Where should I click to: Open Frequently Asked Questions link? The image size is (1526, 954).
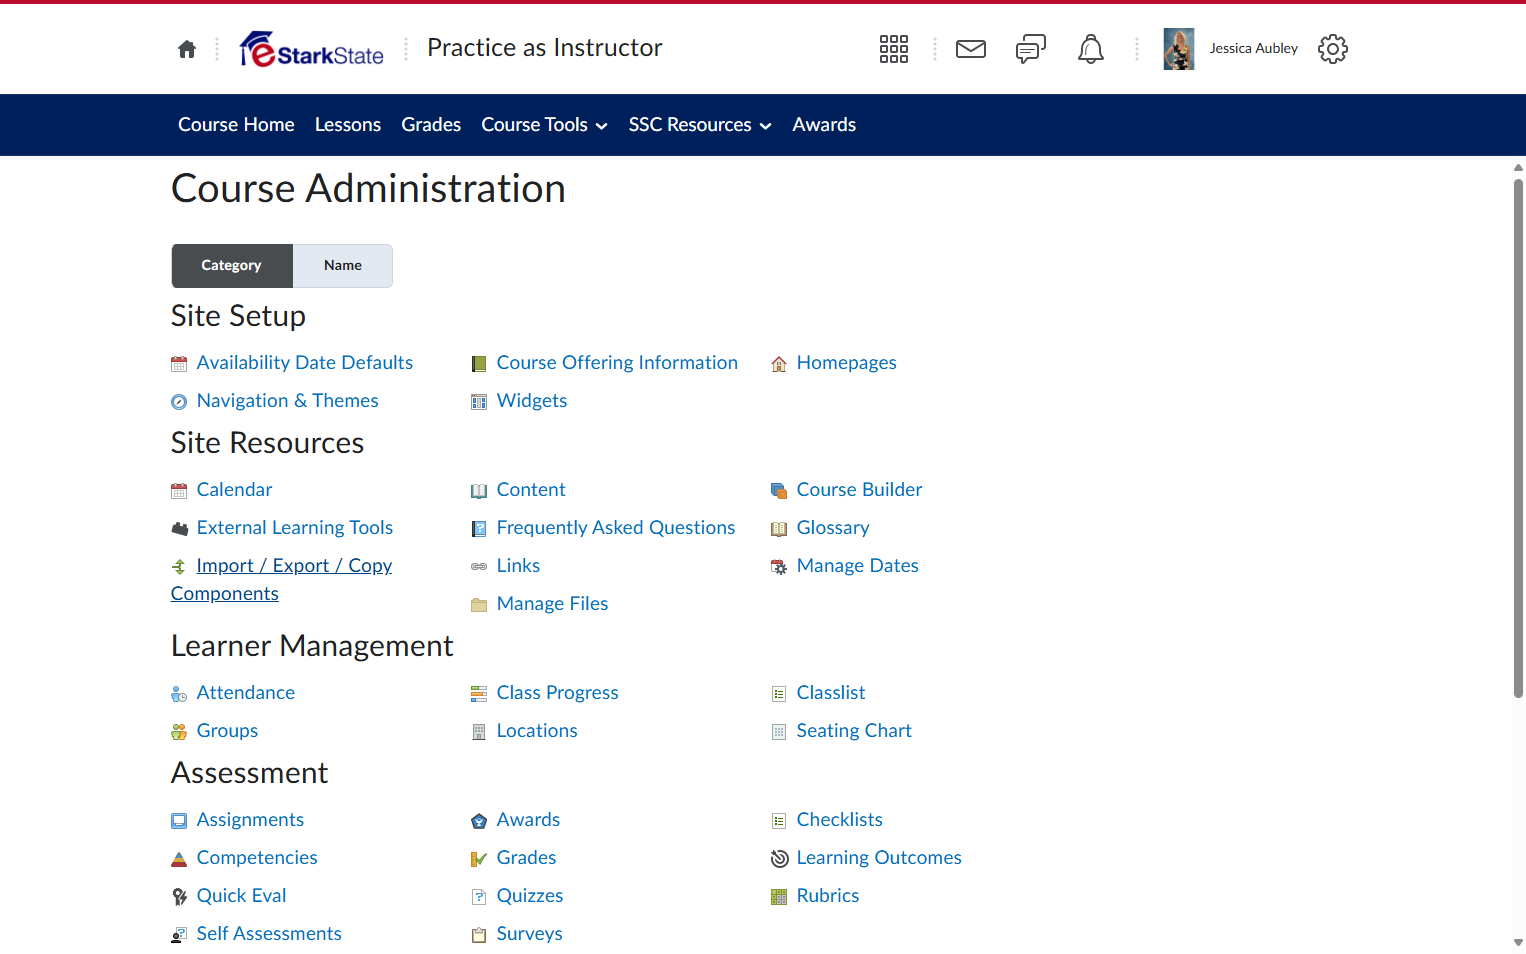point(616,528)
